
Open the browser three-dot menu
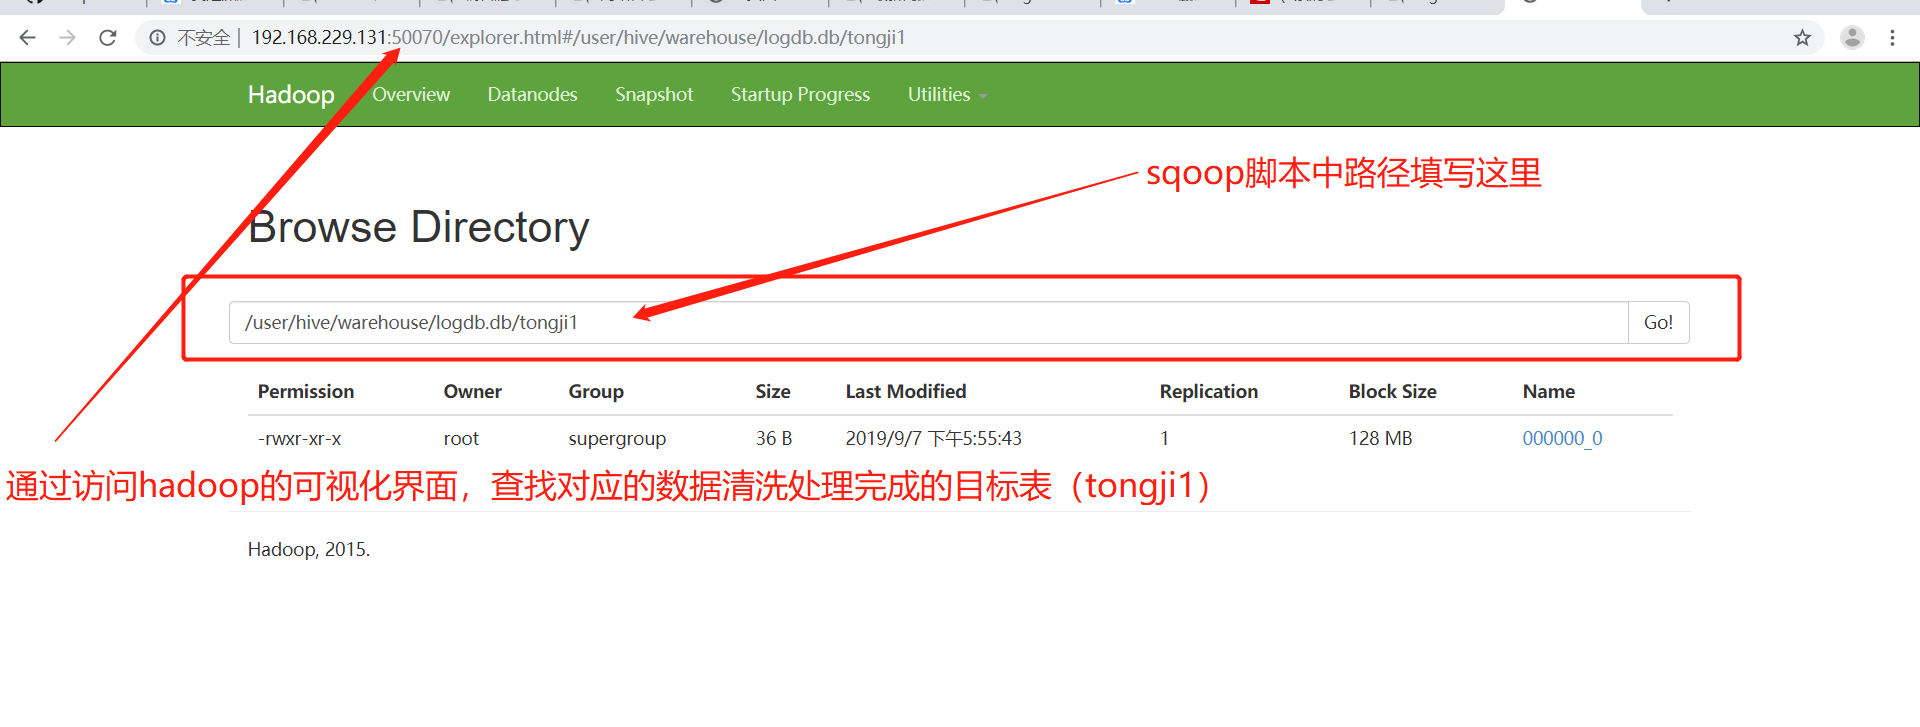tap(1892, 38)
